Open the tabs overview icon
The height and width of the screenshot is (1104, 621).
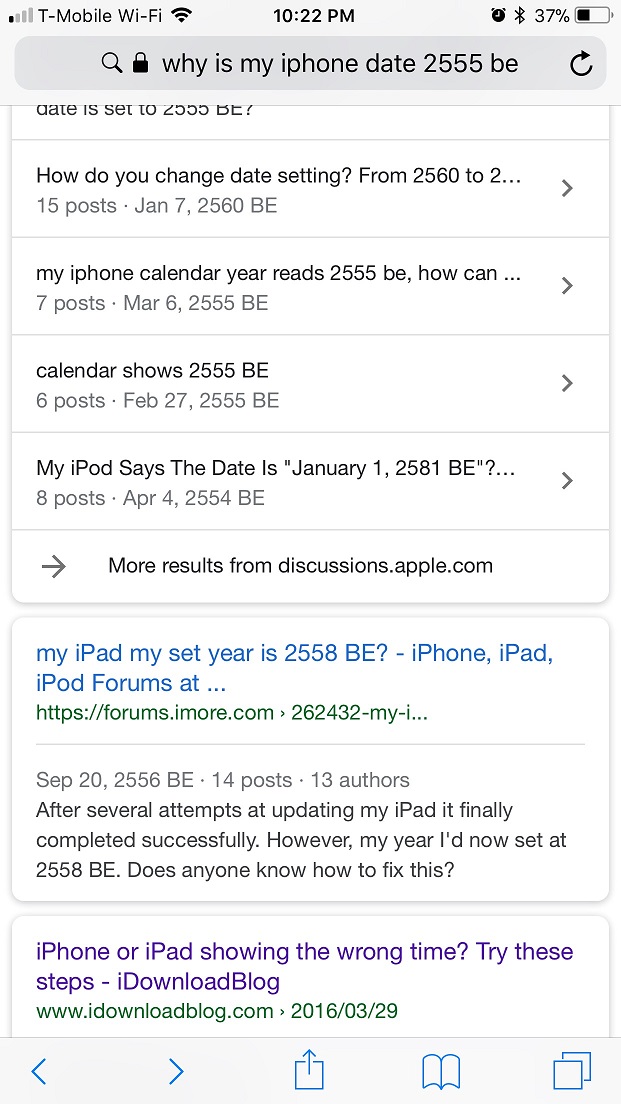coord(572,1071)
